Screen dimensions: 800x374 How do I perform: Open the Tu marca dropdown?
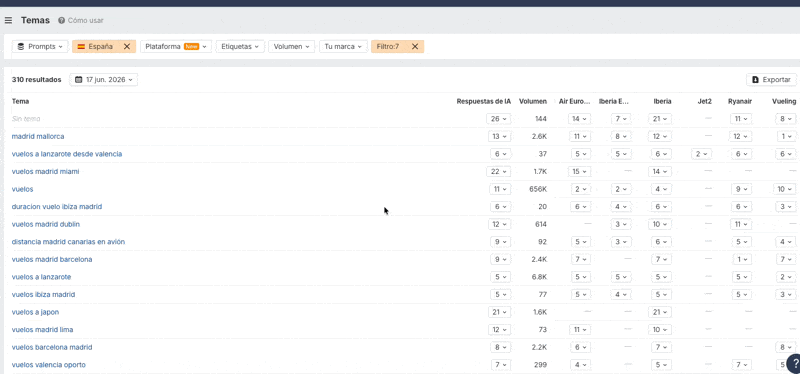coord(343,46)
